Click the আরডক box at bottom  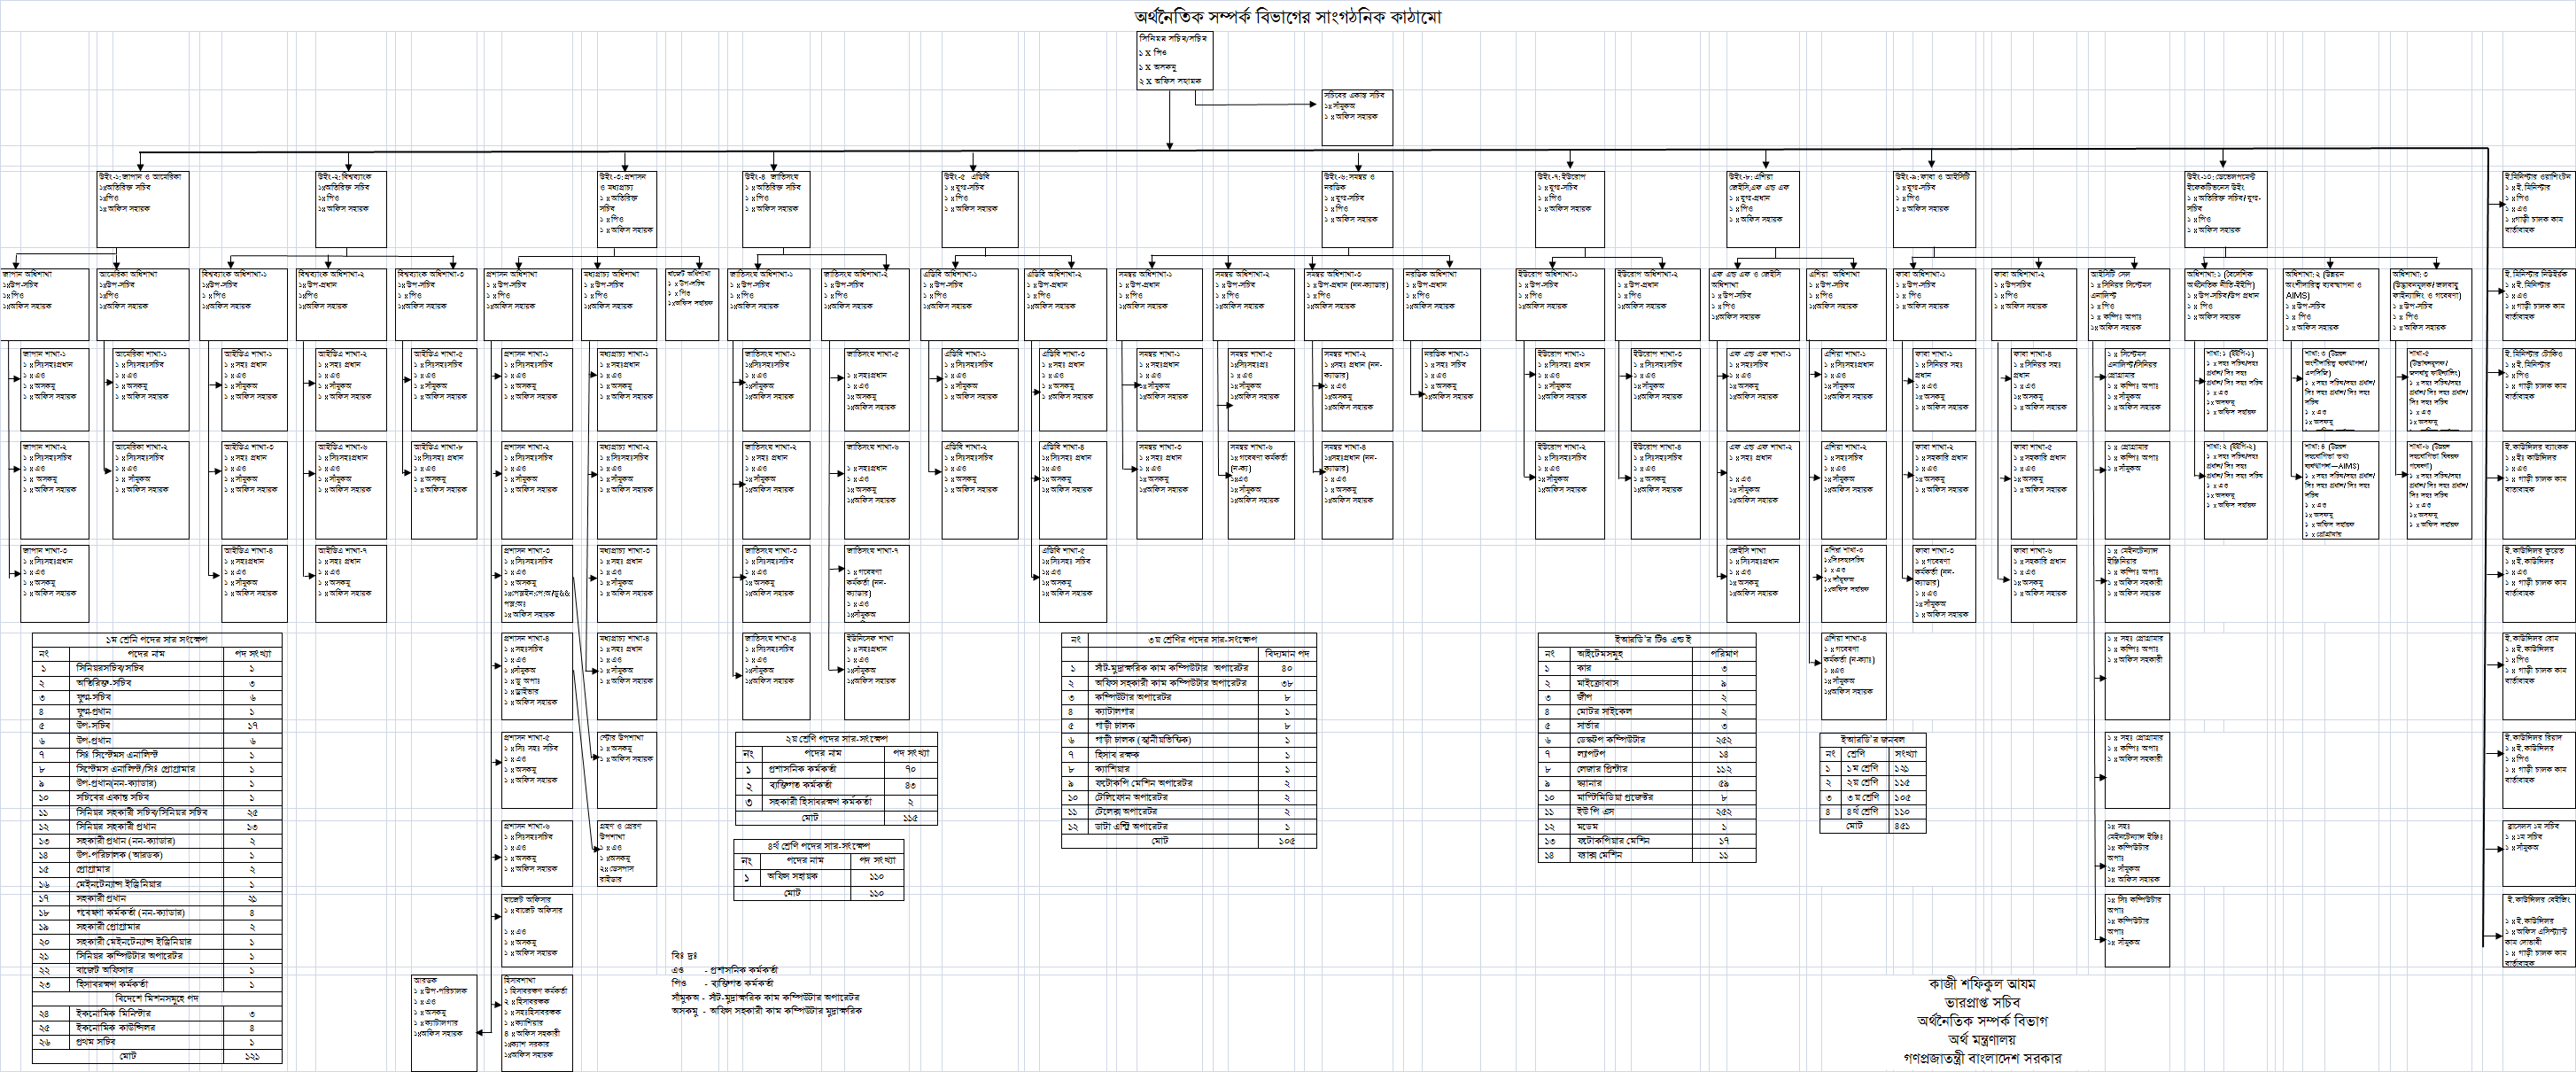tap(443, 1022)
